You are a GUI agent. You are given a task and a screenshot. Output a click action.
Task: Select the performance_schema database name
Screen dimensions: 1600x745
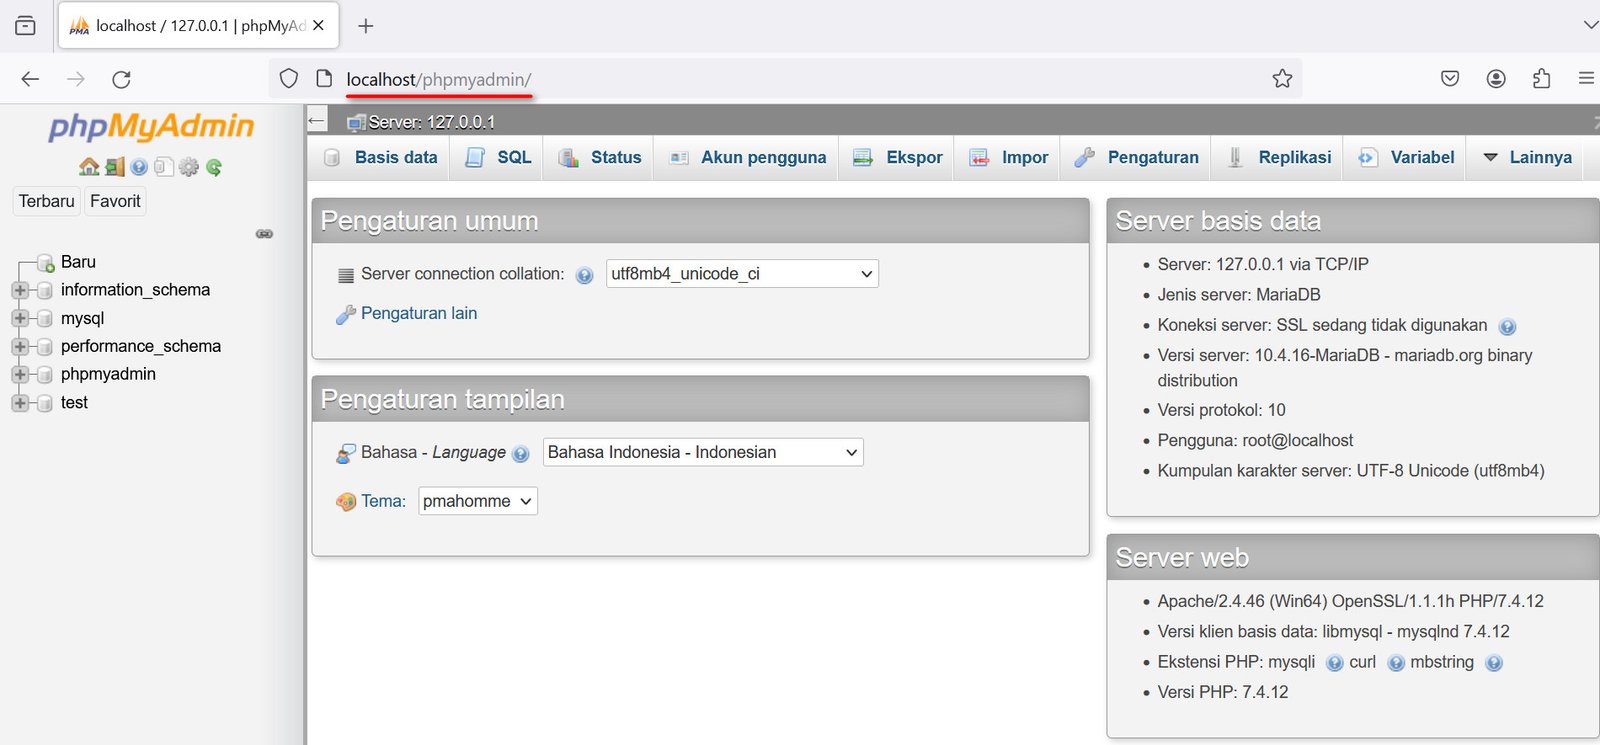(x=141, y=346)
